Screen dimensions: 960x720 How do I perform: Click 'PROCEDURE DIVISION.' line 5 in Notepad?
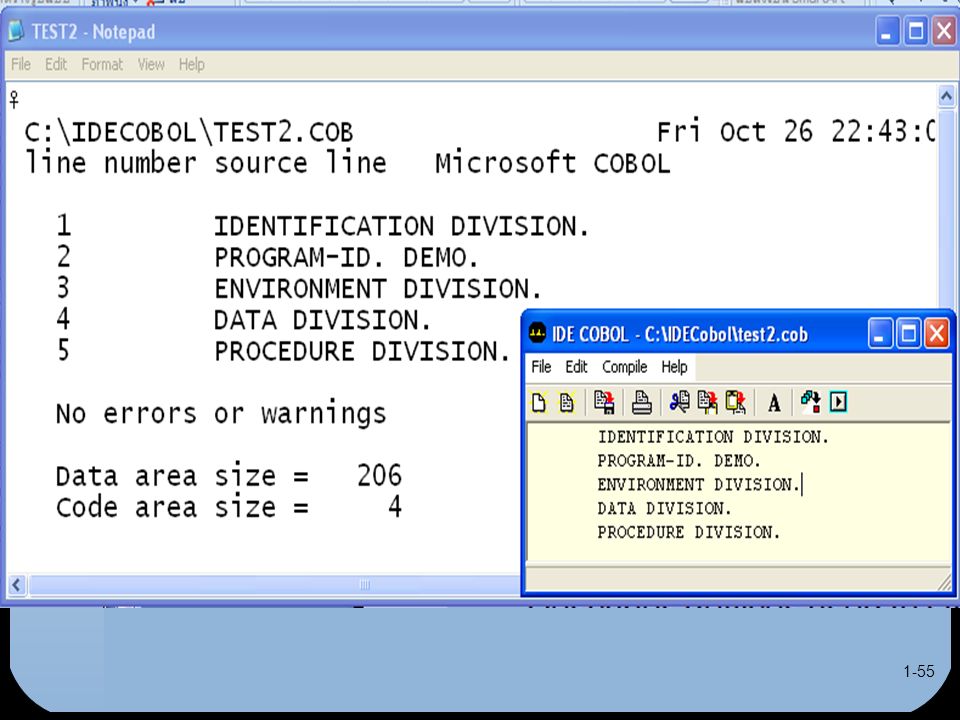coord(361,351)
